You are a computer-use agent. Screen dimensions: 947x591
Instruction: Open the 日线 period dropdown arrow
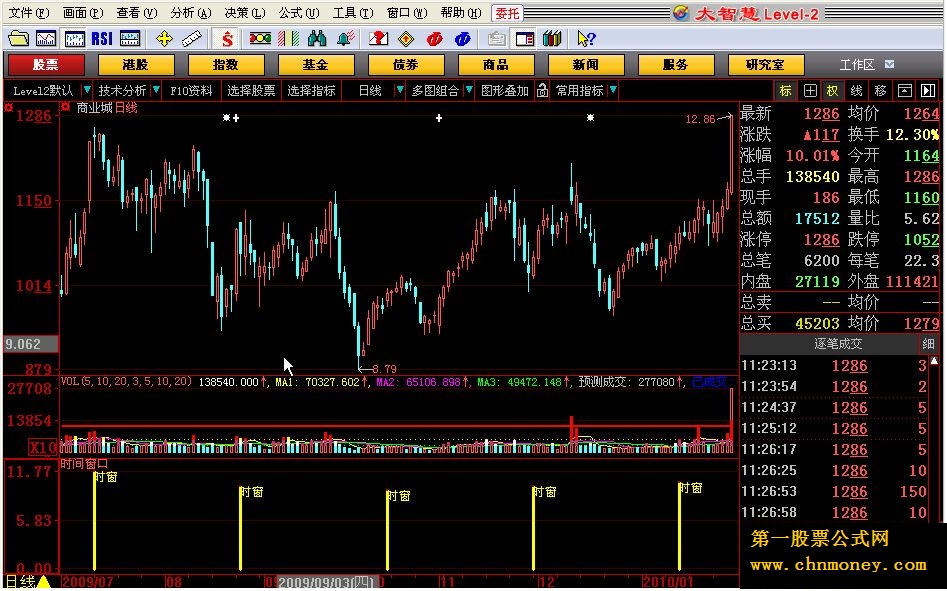[399, 91]
